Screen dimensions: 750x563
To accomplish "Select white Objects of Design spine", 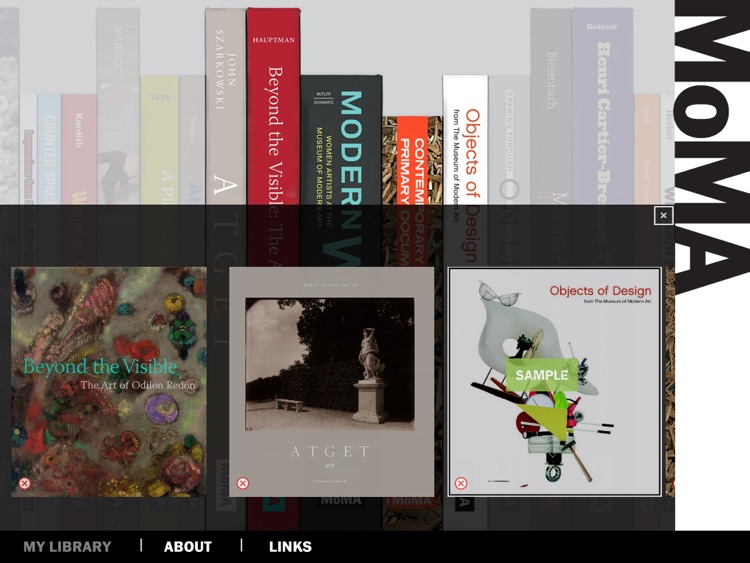I will coord(465,140).
